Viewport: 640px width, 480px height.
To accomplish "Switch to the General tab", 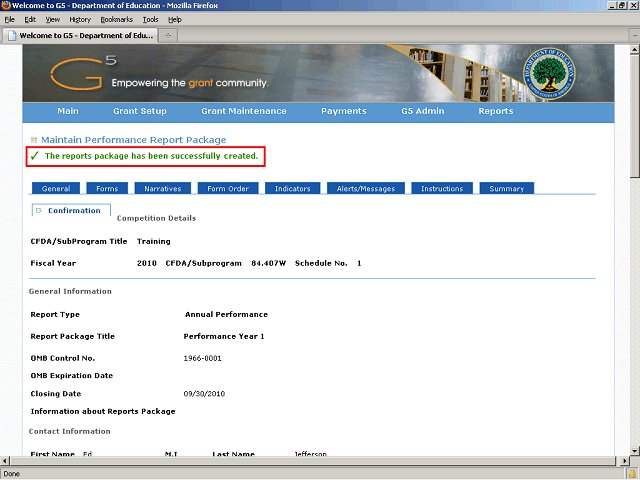I will click(x=56, y=189).
